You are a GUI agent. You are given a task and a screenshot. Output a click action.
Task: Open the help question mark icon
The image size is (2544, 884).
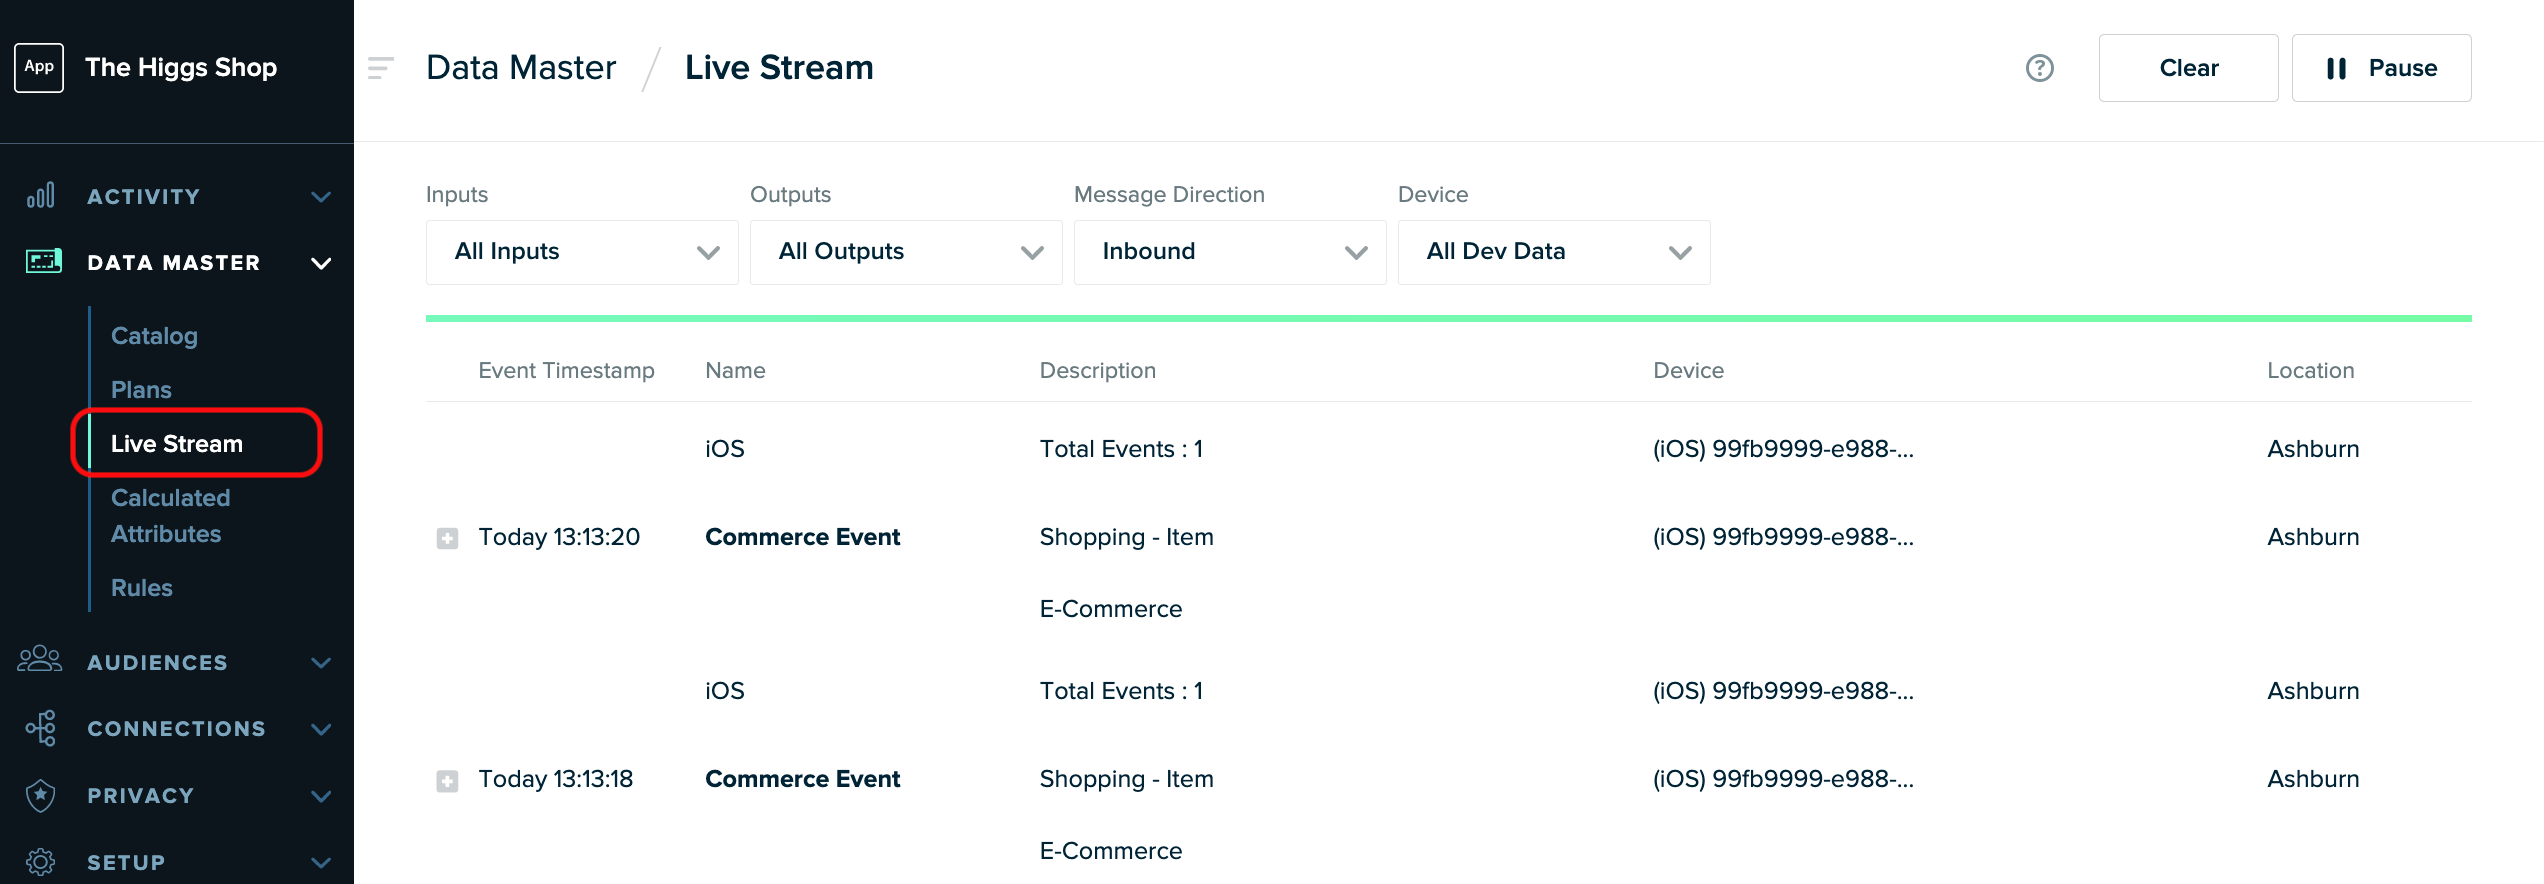click(x=2039, y=68)
